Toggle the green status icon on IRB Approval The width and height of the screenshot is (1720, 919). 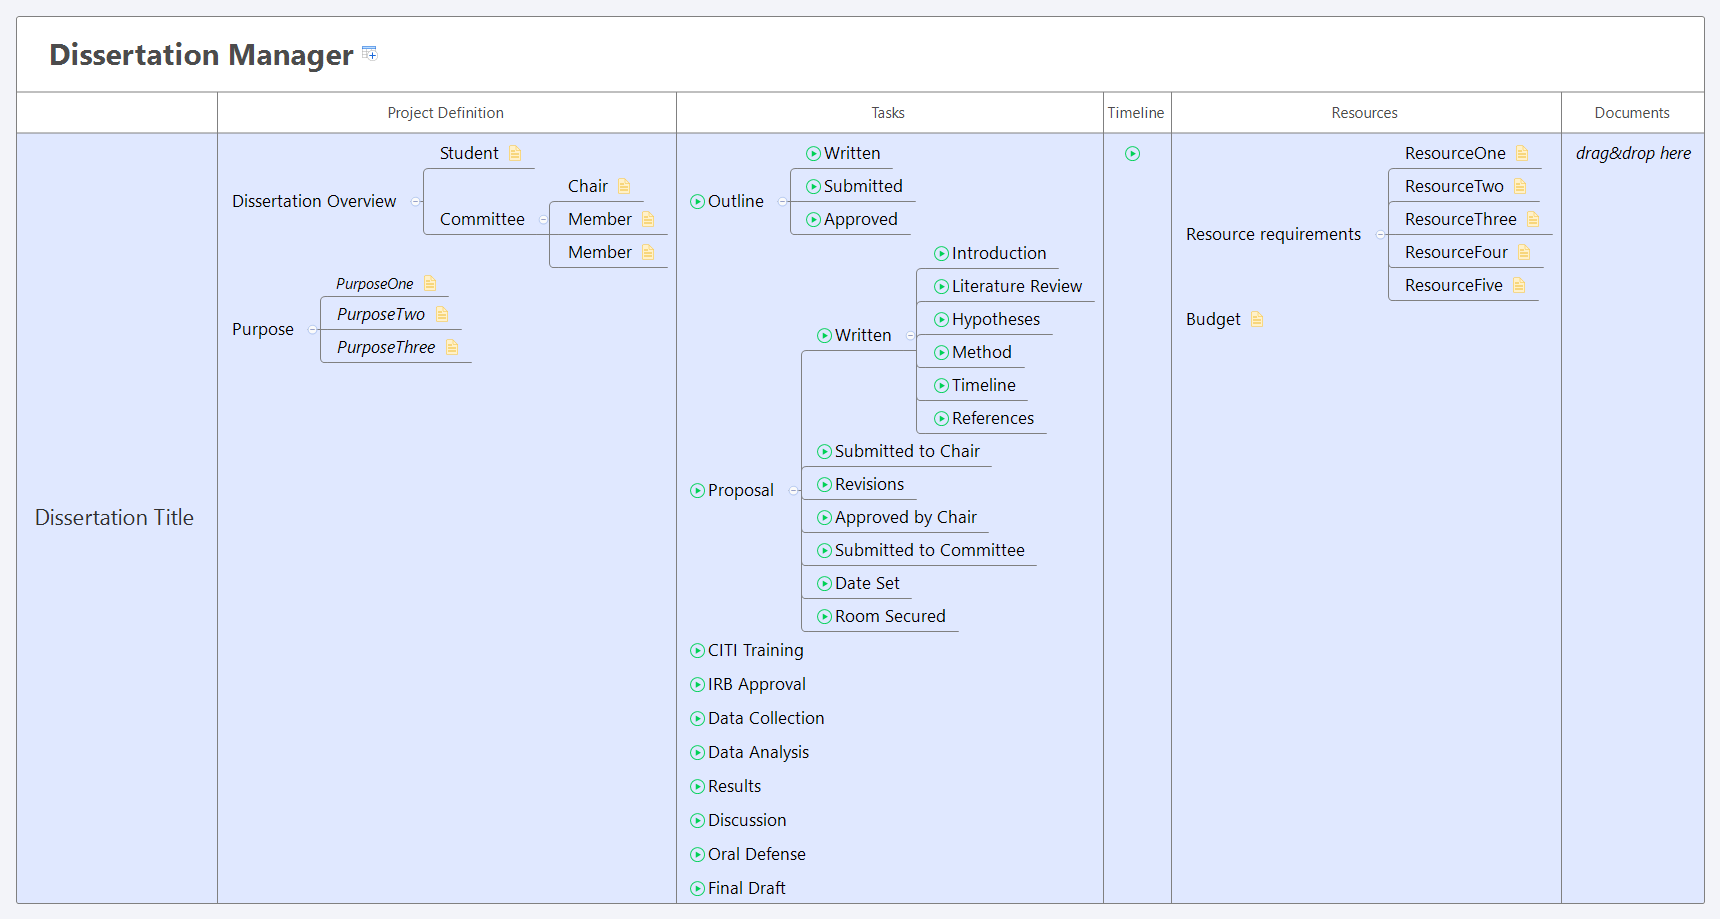point(697,684)
